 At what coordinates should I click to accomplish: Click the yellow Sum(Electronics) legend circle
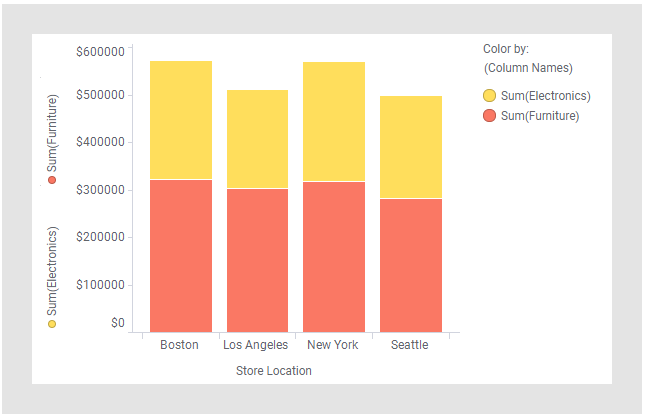pos(490,96)
